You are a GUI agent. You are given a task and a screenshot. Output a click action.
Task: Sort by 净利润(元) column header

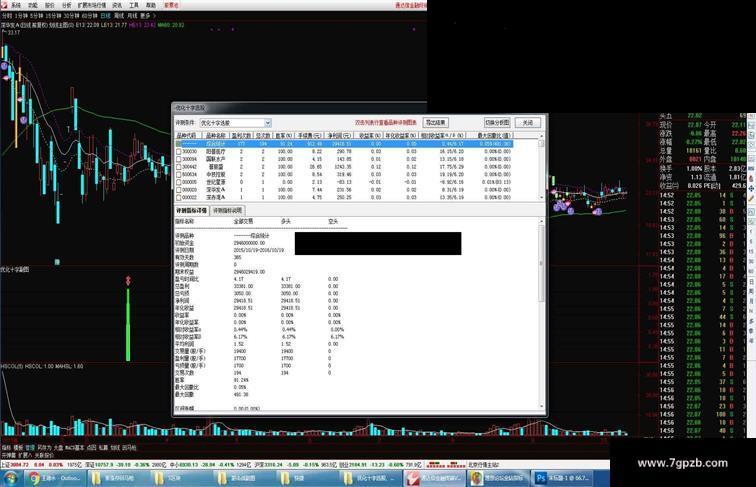[x=339, y=136]
